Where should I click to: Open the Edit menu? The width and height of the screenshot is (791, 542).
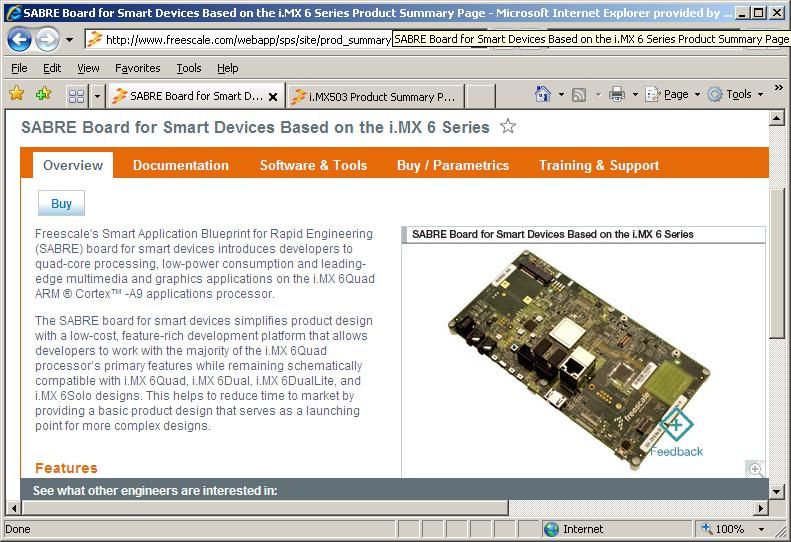coord(51,68)
